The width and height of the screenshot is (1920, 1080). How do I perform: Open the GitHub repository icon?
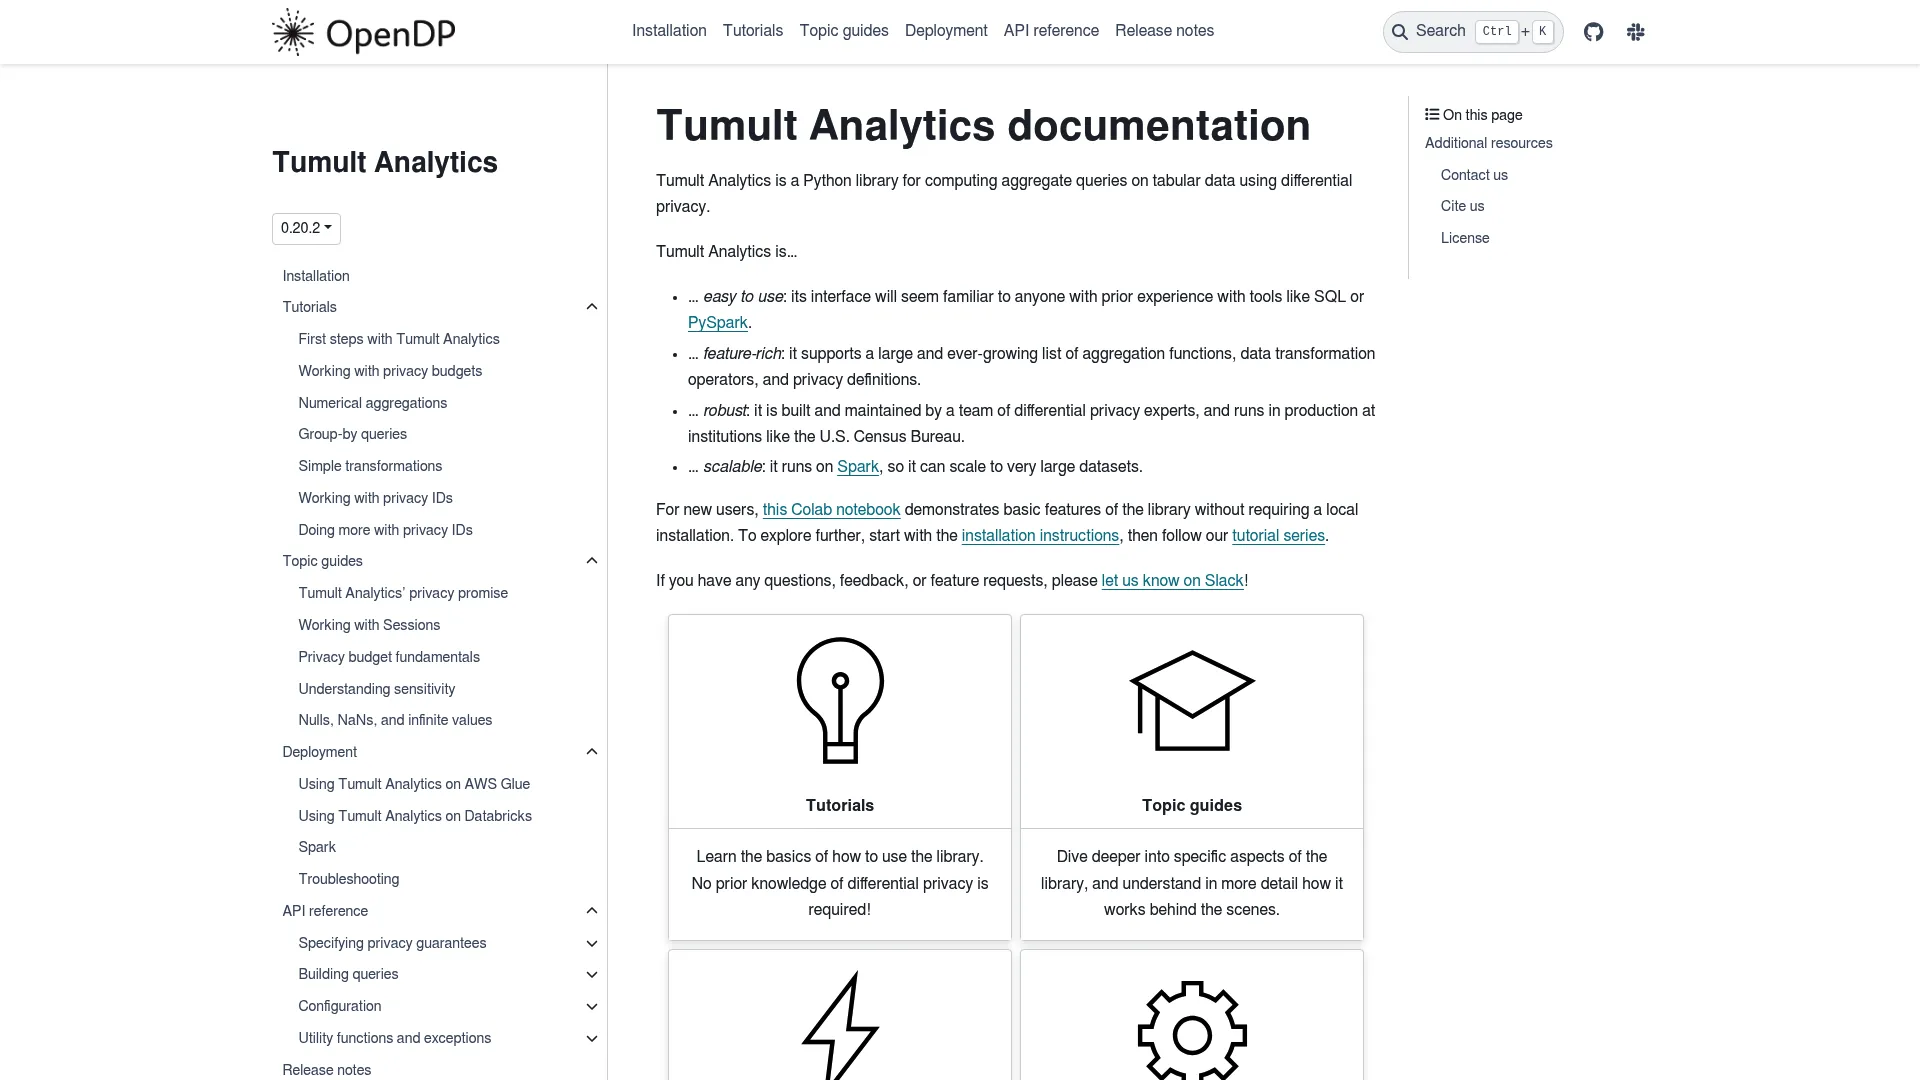1594,32
